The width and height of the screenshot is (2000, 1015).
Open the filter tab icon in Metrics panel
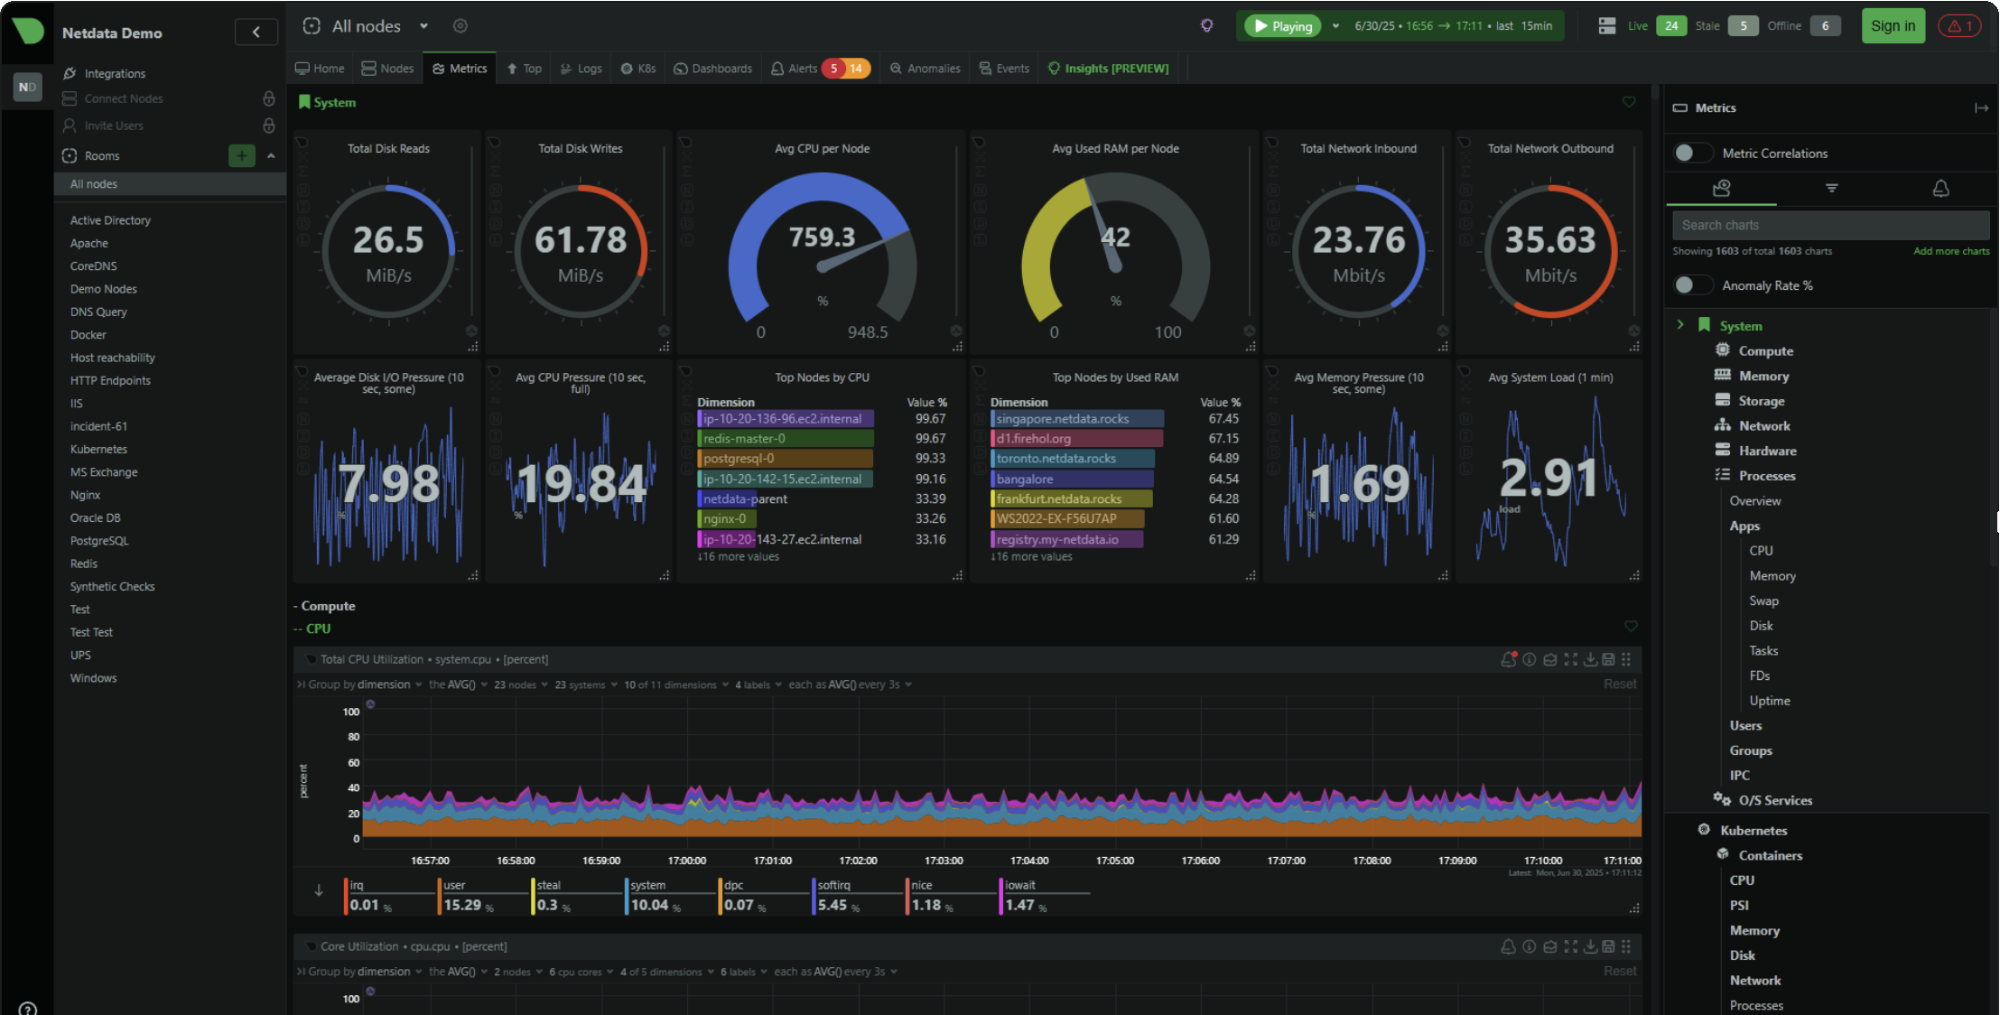(1831, 188)
